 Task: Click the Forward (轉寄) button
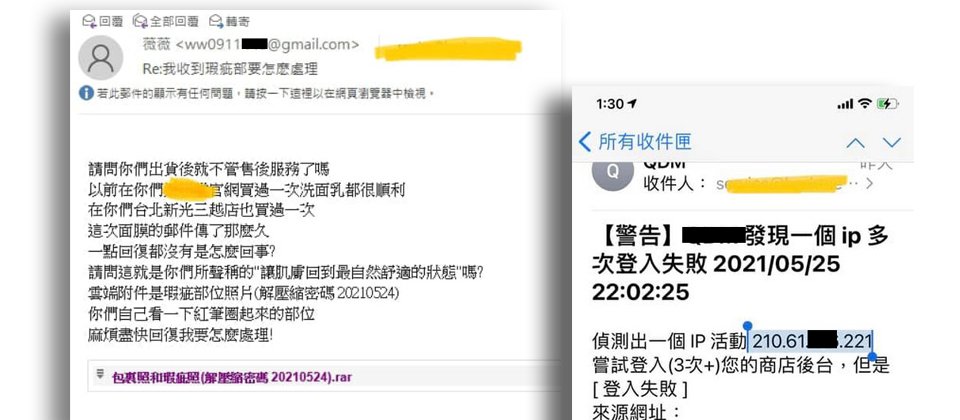230,21
